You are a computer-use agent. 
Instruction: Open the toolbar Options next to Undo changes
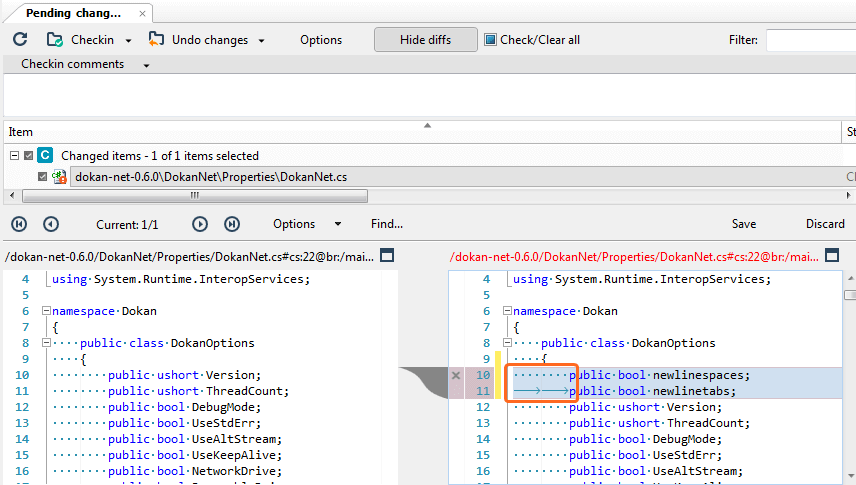[x=321, y=40]
